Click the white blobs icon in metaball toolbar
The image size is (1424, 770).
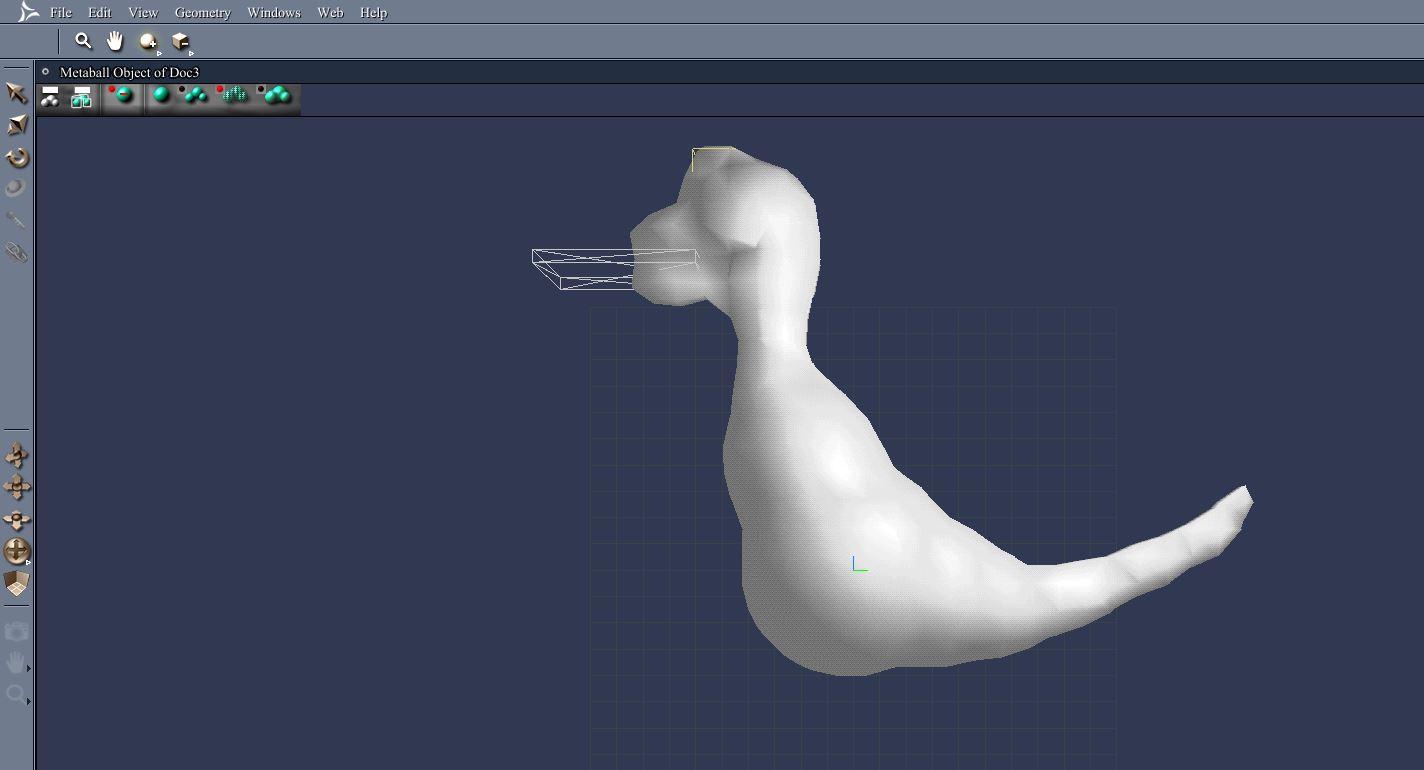pos(50,97)
